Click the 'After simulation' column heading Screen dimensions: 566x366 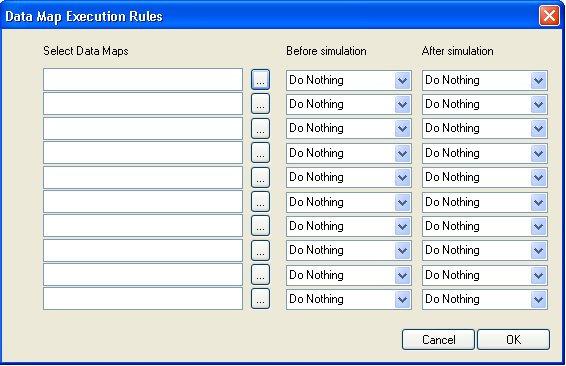tap(457, 51)
